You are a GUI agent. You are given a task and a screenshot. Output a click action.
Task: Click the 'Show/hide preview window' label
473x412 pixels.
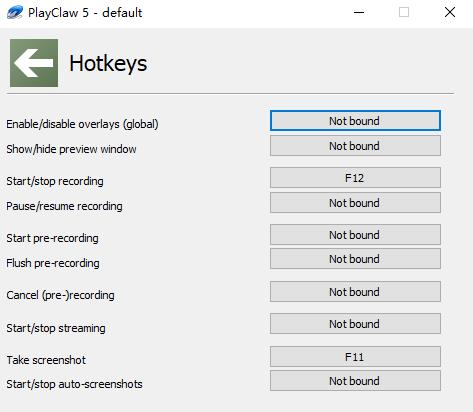pos(71,149)
